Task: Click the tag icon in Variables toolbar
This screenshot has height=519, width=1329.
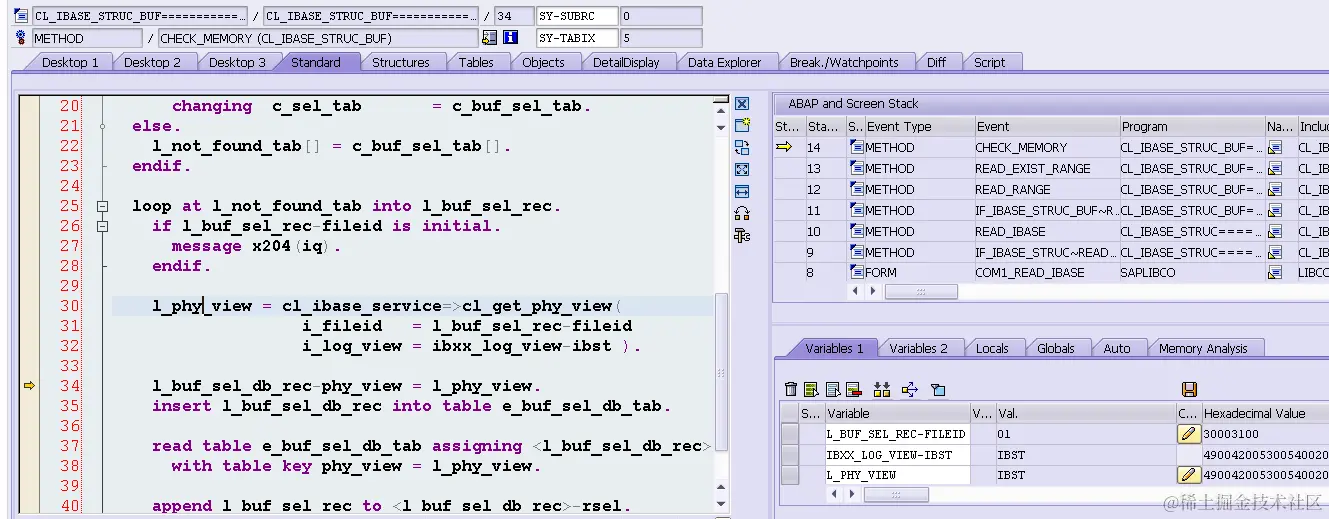Action: click(938, 389)
